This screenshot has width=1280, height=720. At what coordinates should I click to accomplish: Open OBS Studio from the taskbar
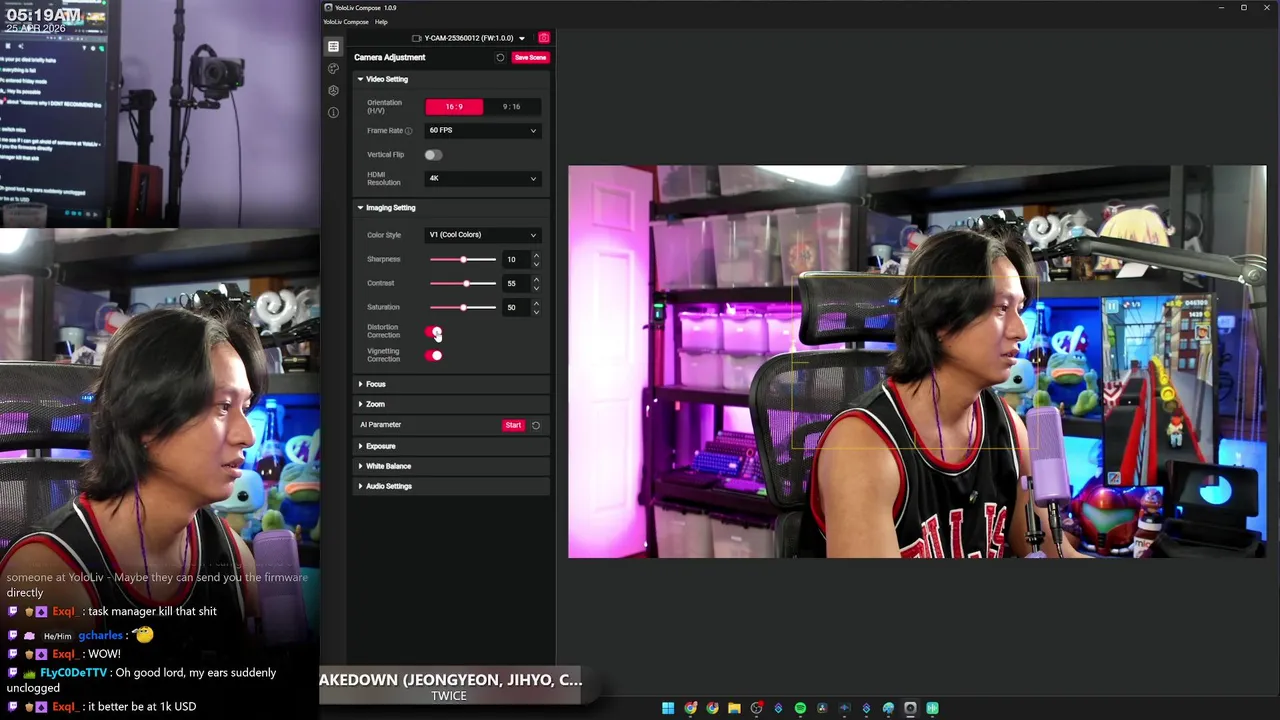(x=757, y=708)
